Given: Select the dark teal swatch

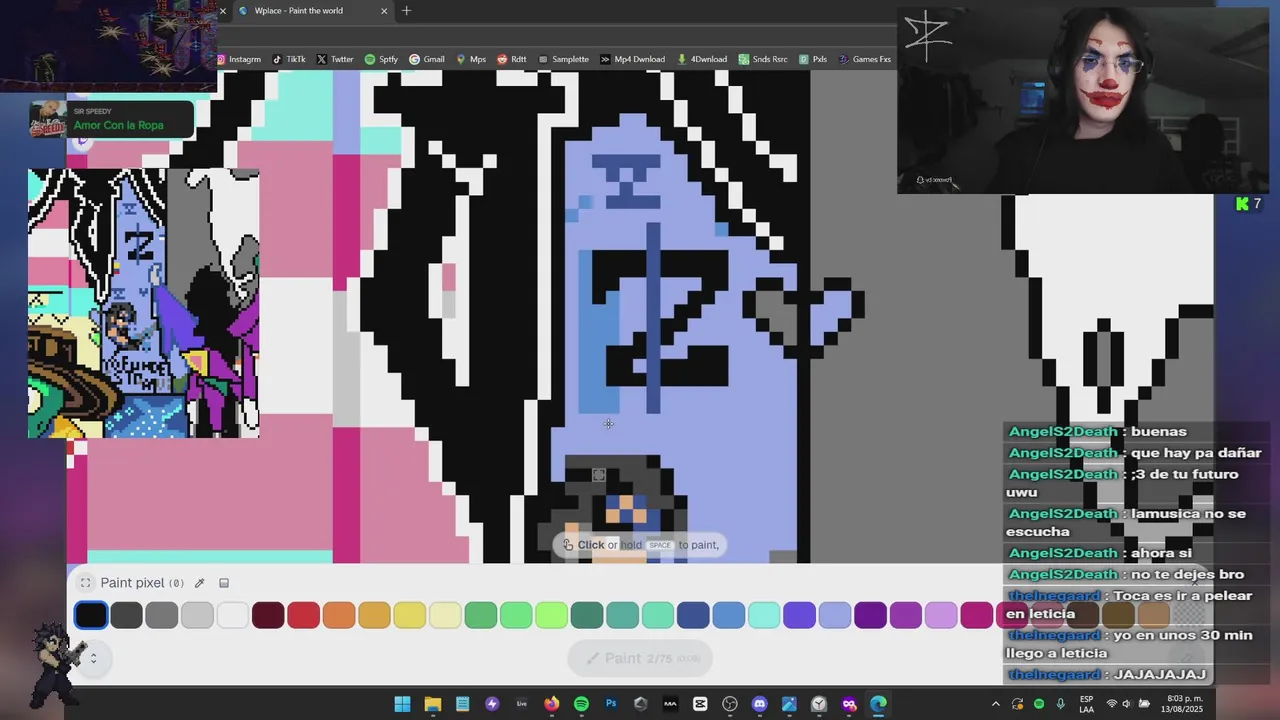Looking at the screenshot, I should 587,614.
